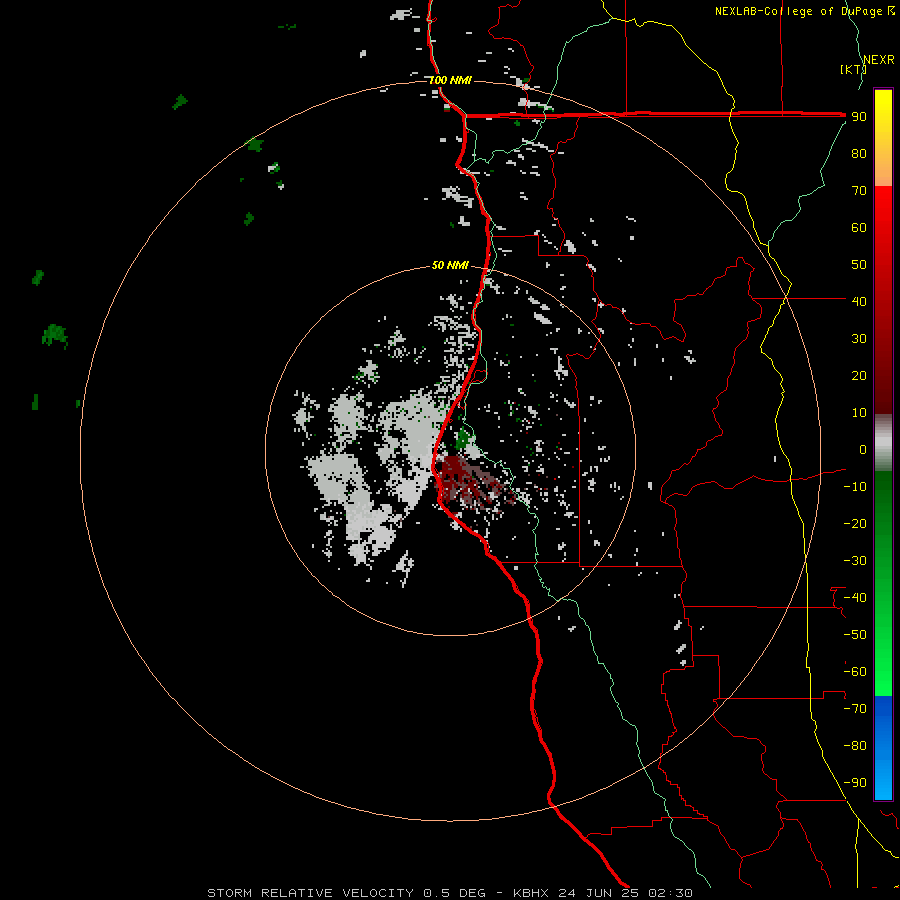Click the 0 value on velocity scale
Viewport: 900px width, 900px height.
point(863,449)
